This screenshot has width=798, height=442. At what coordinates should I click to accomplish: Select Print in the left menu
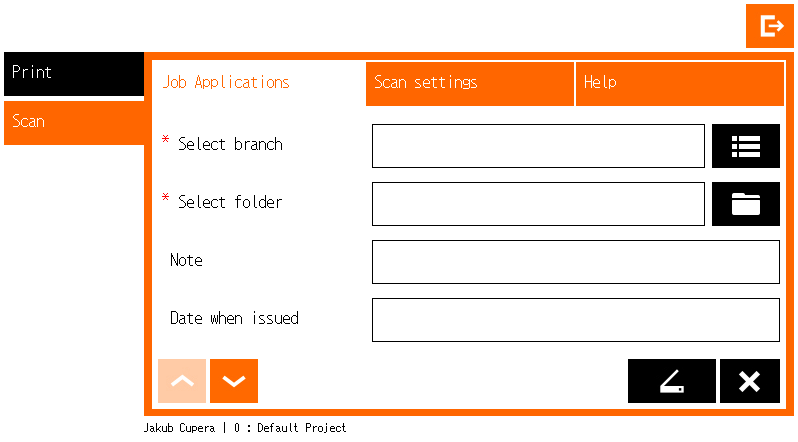click(x=74, y=73)
